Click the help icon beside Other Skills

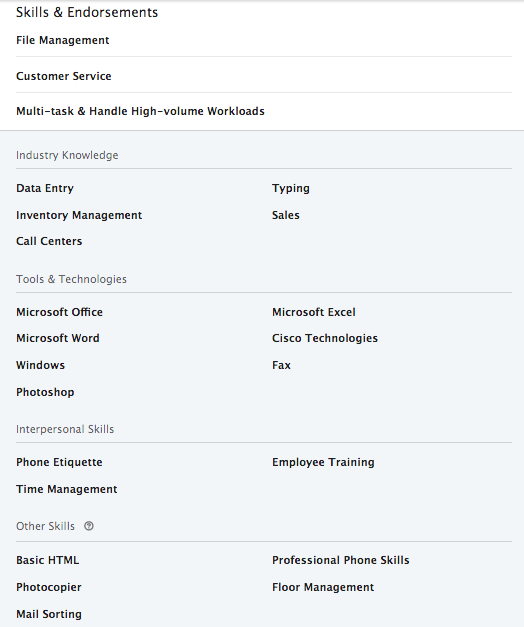[89, 526]
